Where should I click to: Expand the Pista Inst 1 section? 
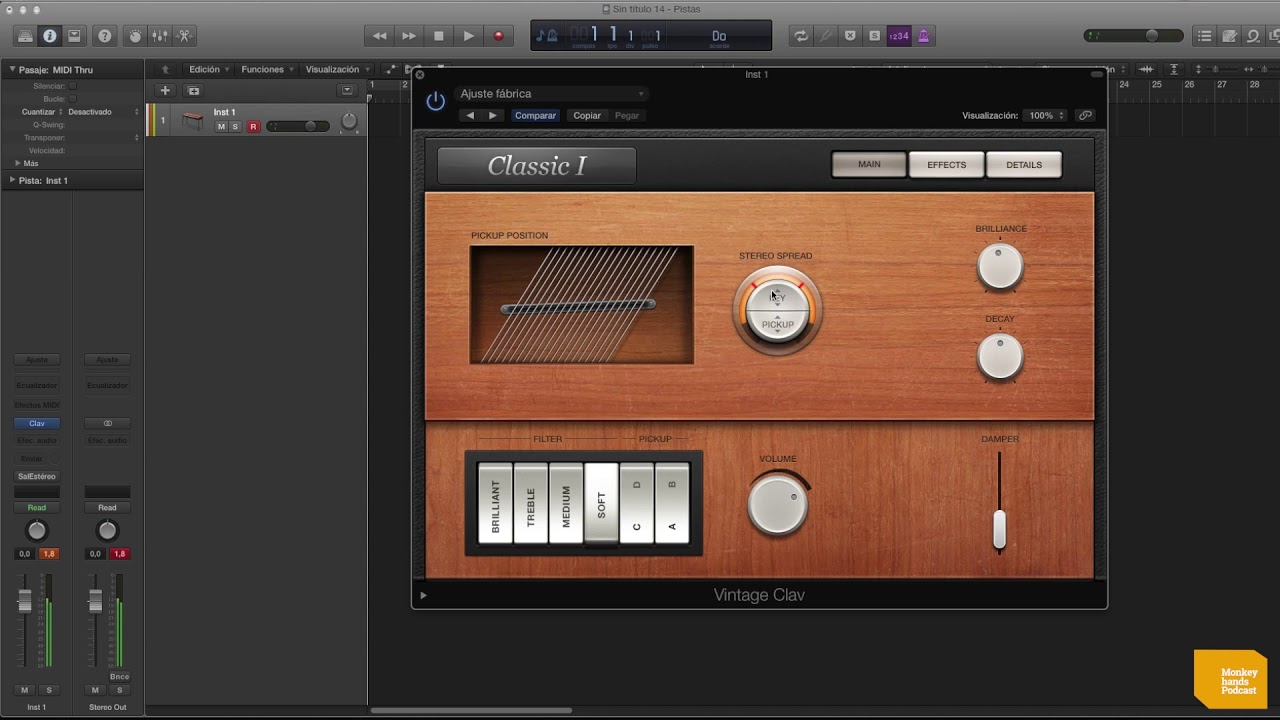(13, 181)
